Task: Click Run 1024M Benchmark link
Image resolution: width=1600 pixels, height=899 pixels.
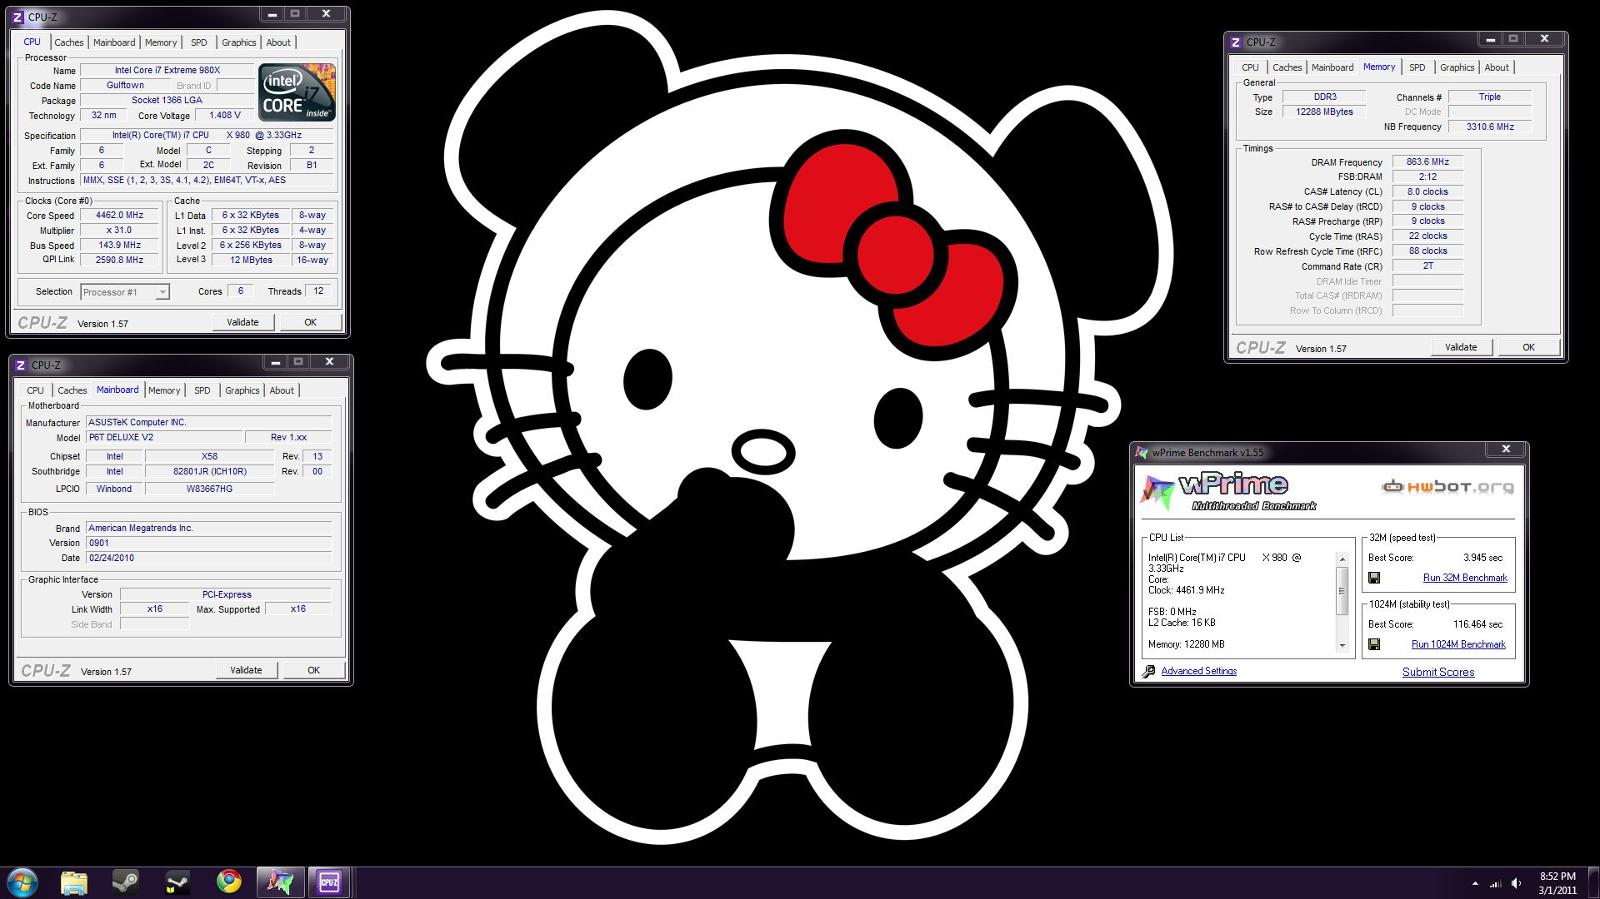Action: tap(1458, 644)
